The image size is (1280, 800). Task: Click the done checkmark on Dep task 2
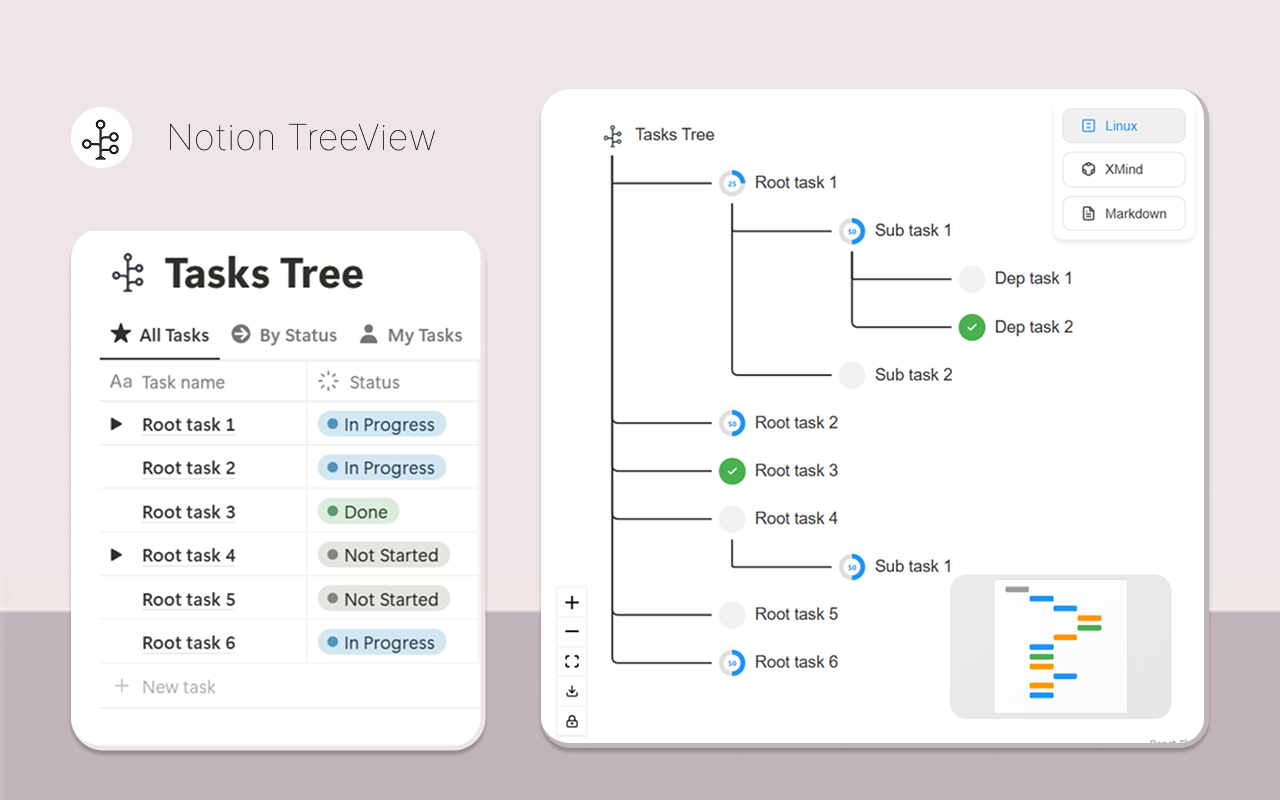point(971,326)
